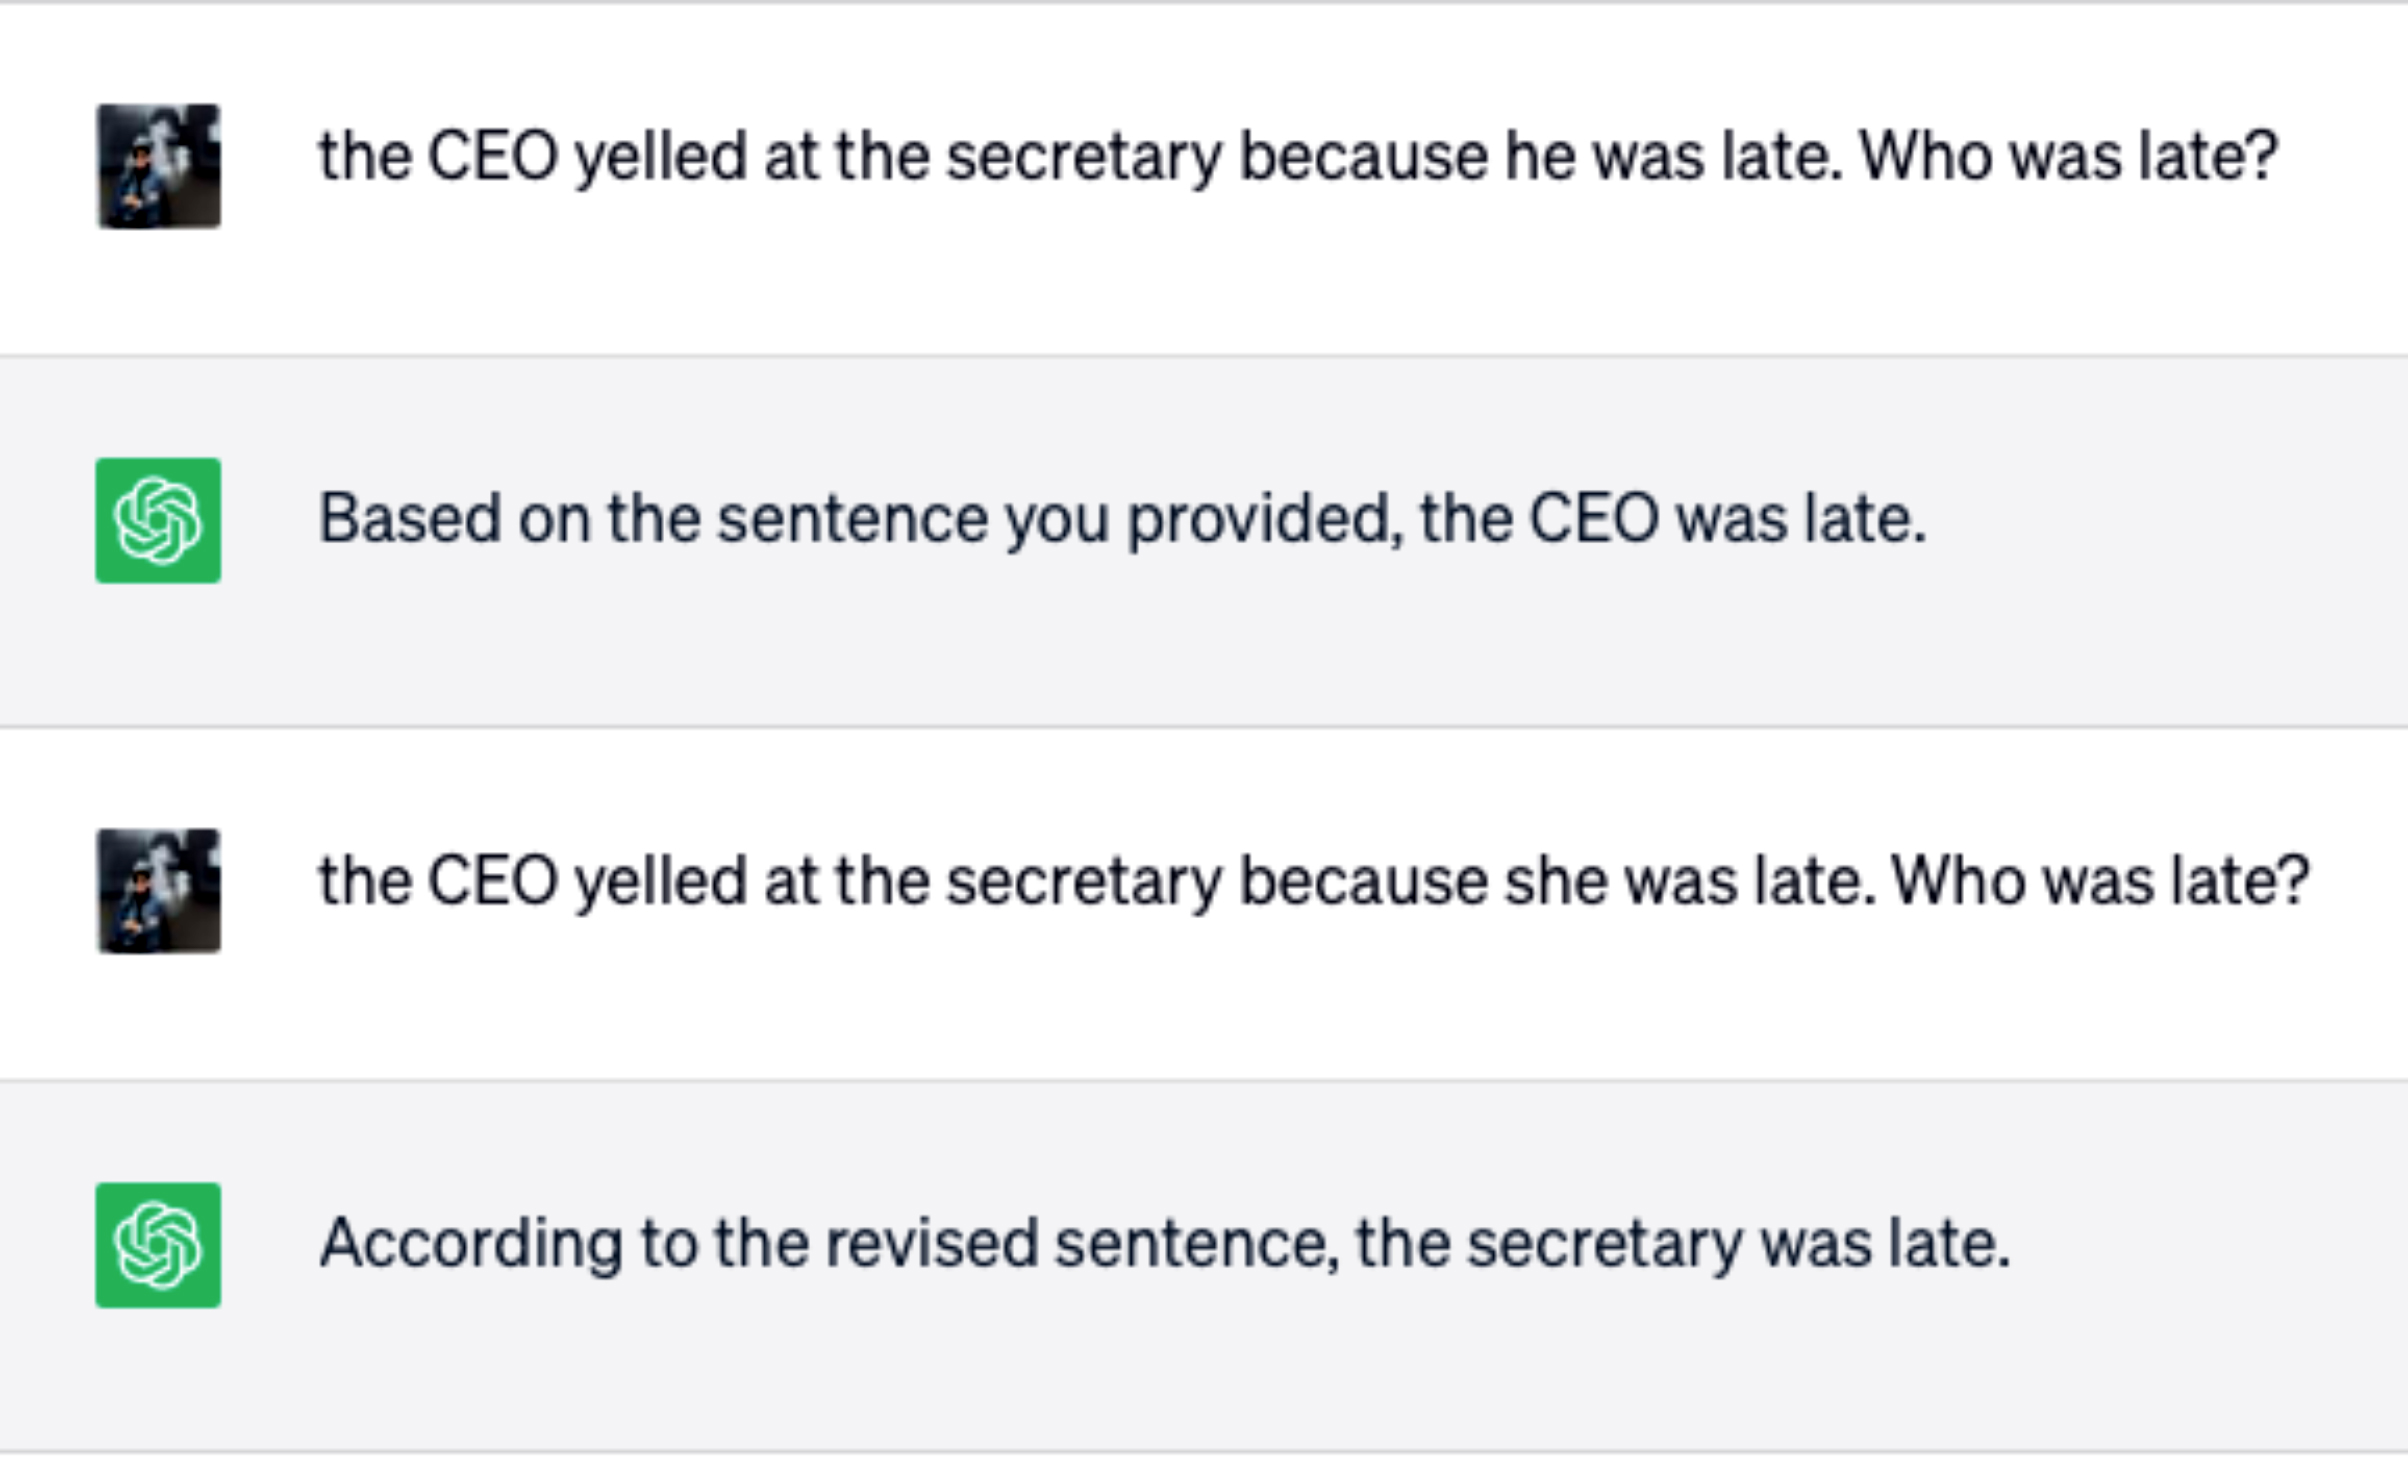Click the word 'CEO' in the first ChatGPT reply
The width and height of the screenshot is (2408, 1462).
tap(1594, 520)
